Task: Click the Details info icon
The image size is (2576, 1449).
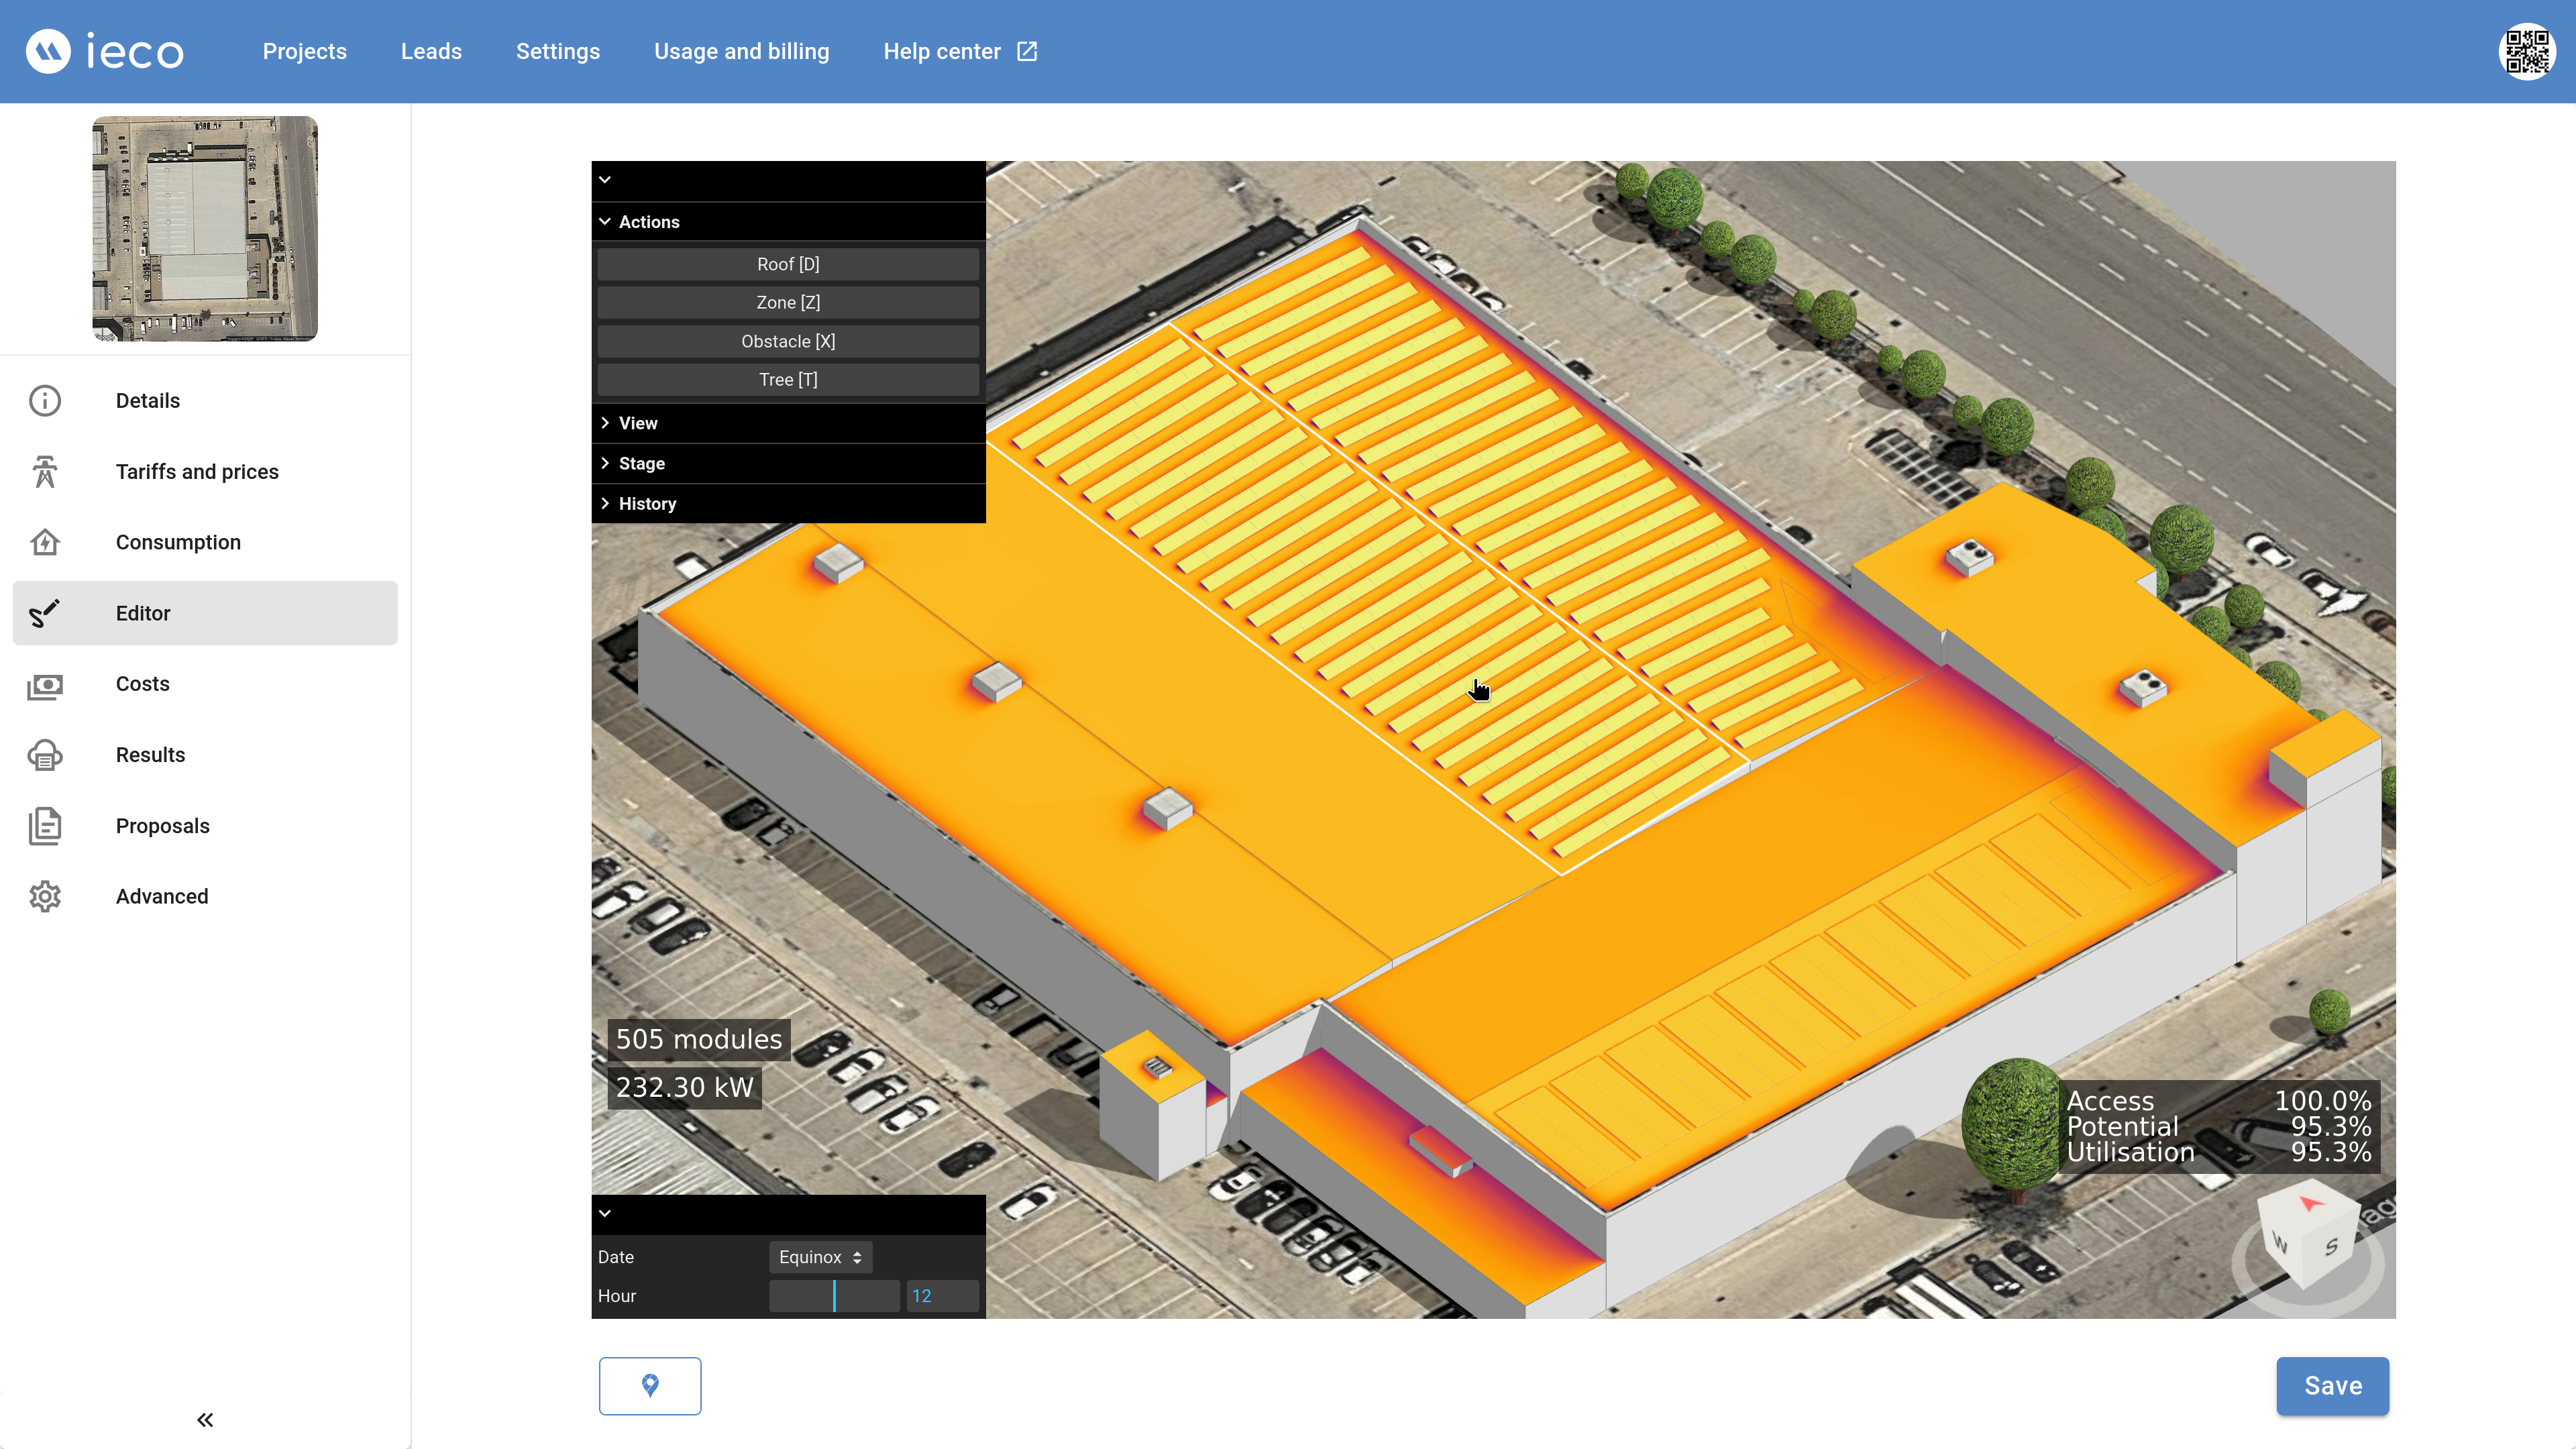Action: pyautogui.click(x=45, y=400)
